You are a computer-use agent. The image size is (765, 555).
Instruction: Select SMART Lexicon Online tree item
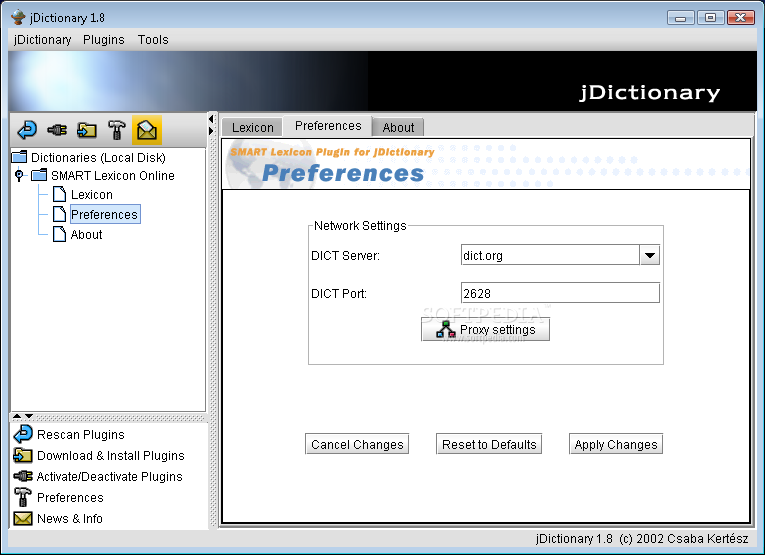[113, 176]
